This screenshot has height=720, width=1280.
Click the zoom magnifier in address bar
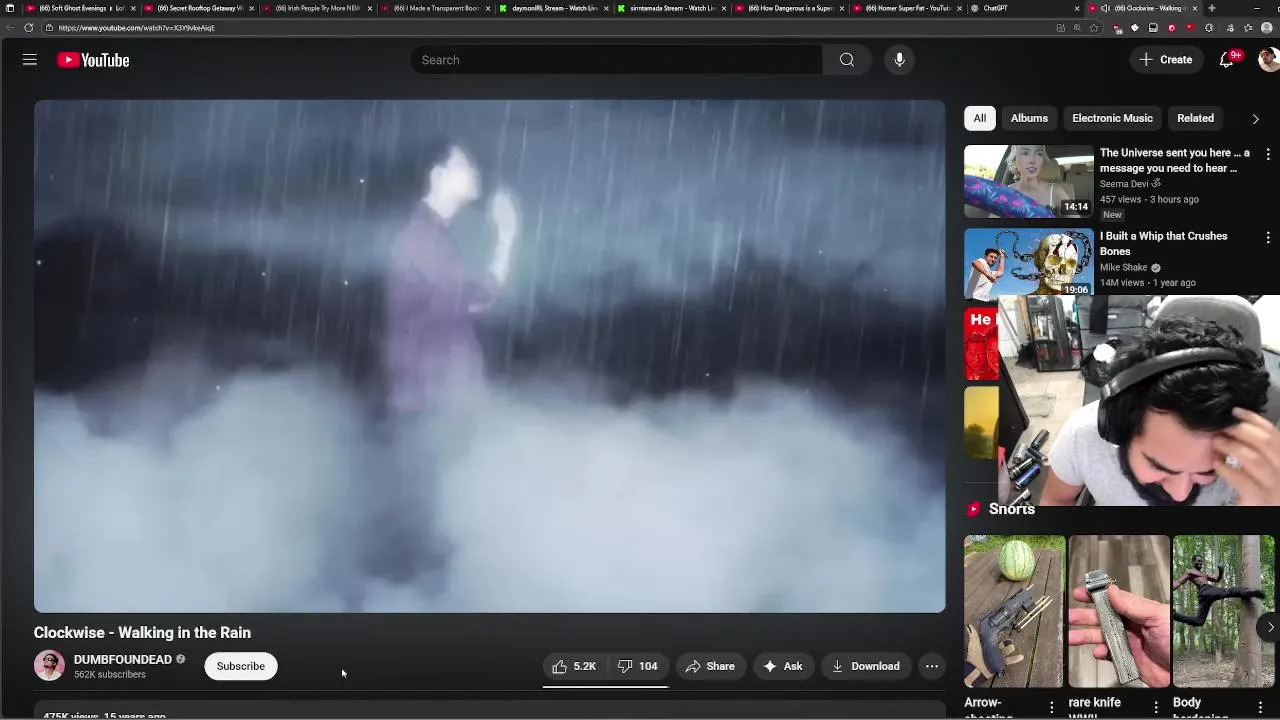click(x=1077, y=28)
